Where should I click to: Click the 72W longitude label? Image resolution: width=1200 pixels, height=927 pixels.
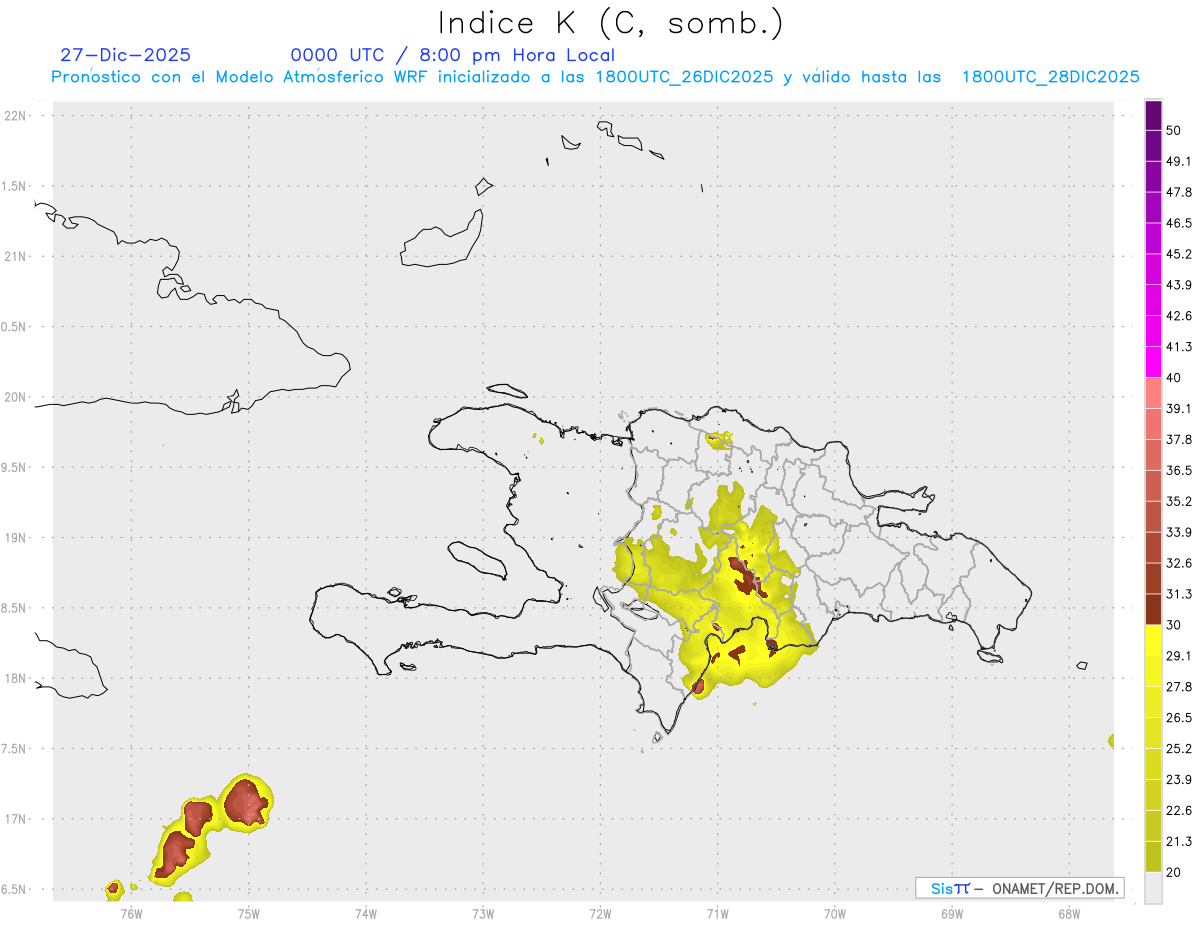coord(601,913)
